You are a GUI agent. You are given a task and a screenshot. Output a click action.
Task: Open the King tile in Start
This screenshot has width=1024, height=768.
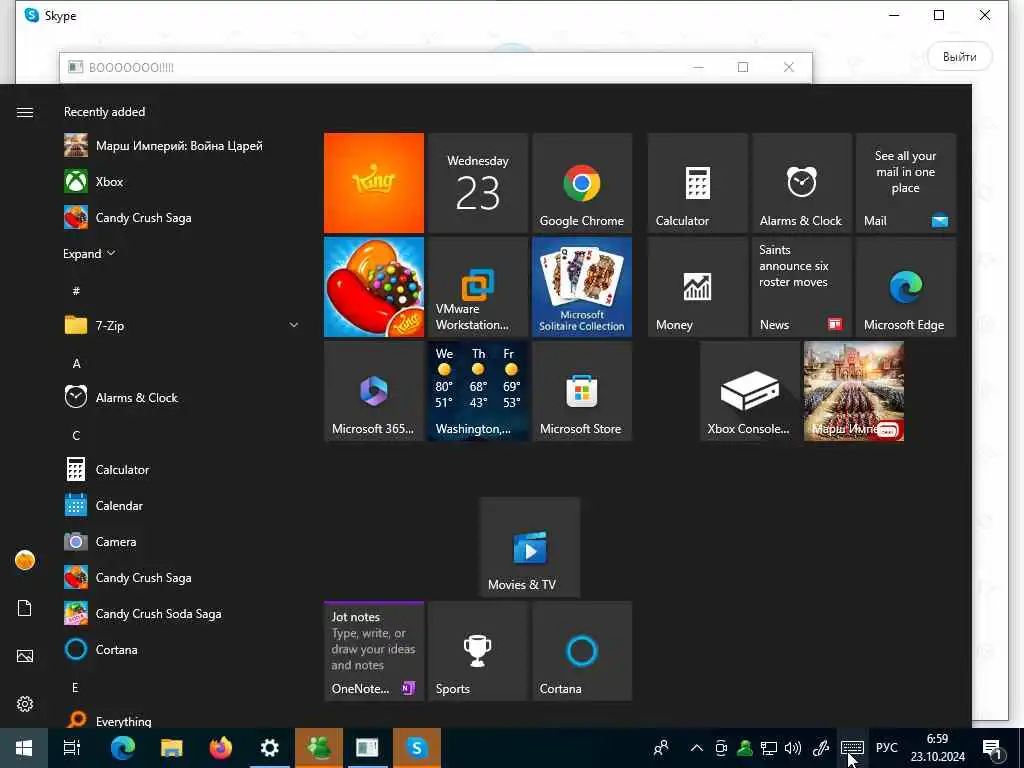(x=374, y=183)
